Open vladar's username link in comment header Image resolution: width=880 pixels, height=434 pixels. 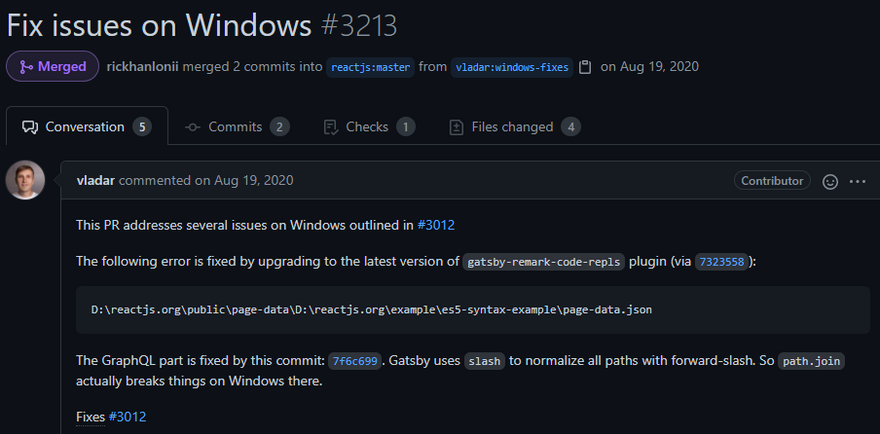[95, 180]
